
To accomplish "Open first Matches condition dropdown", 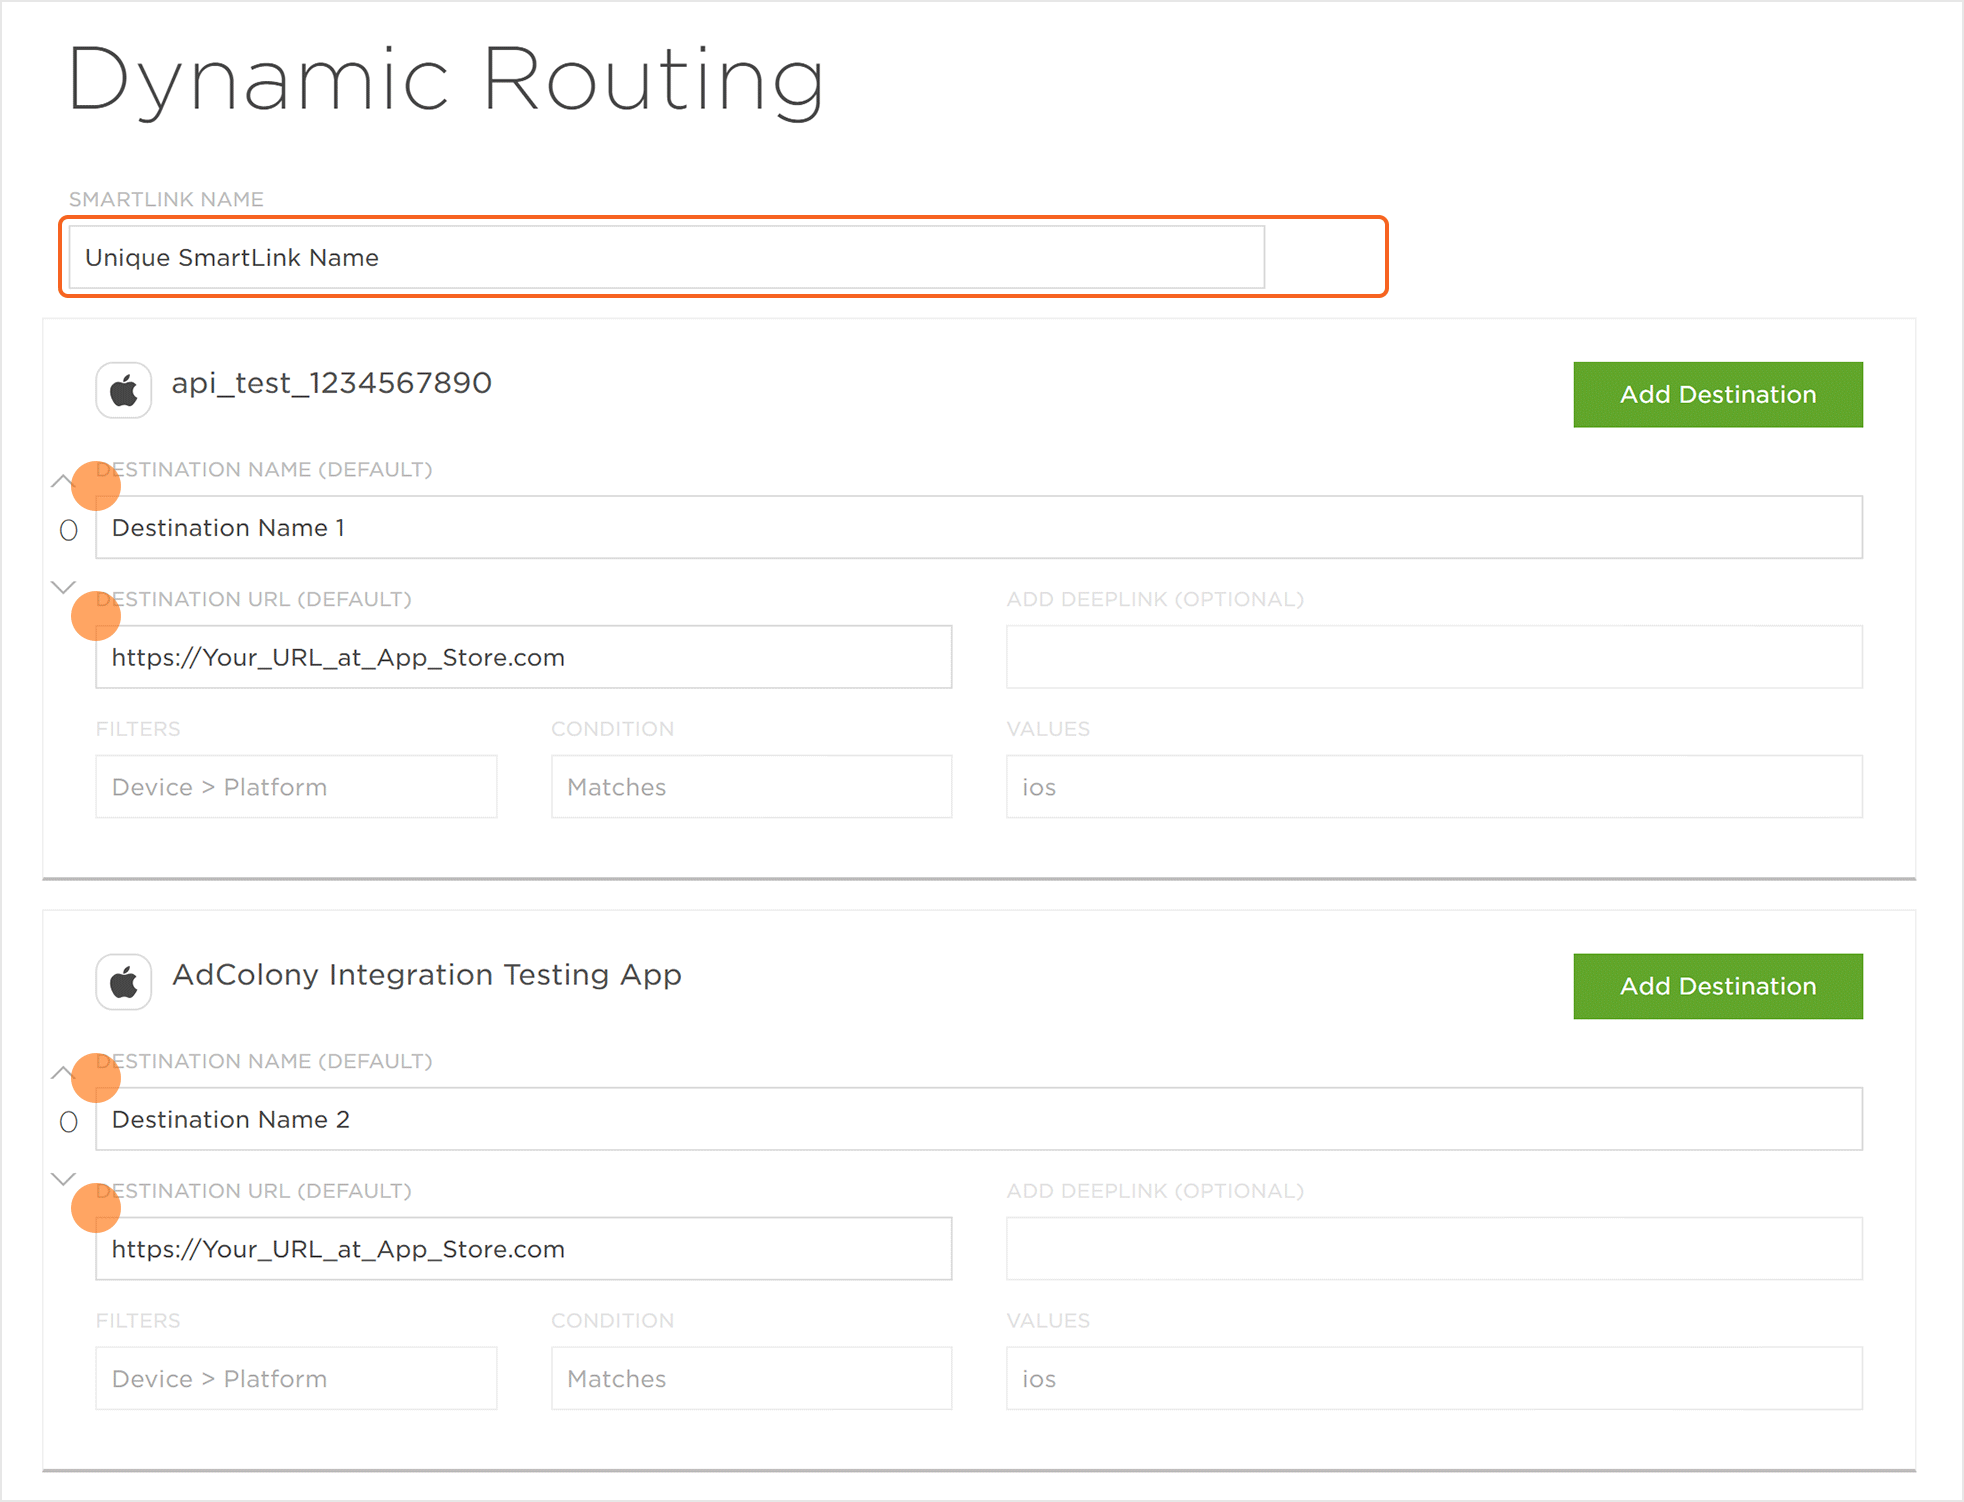I will [x=751, y=787].
